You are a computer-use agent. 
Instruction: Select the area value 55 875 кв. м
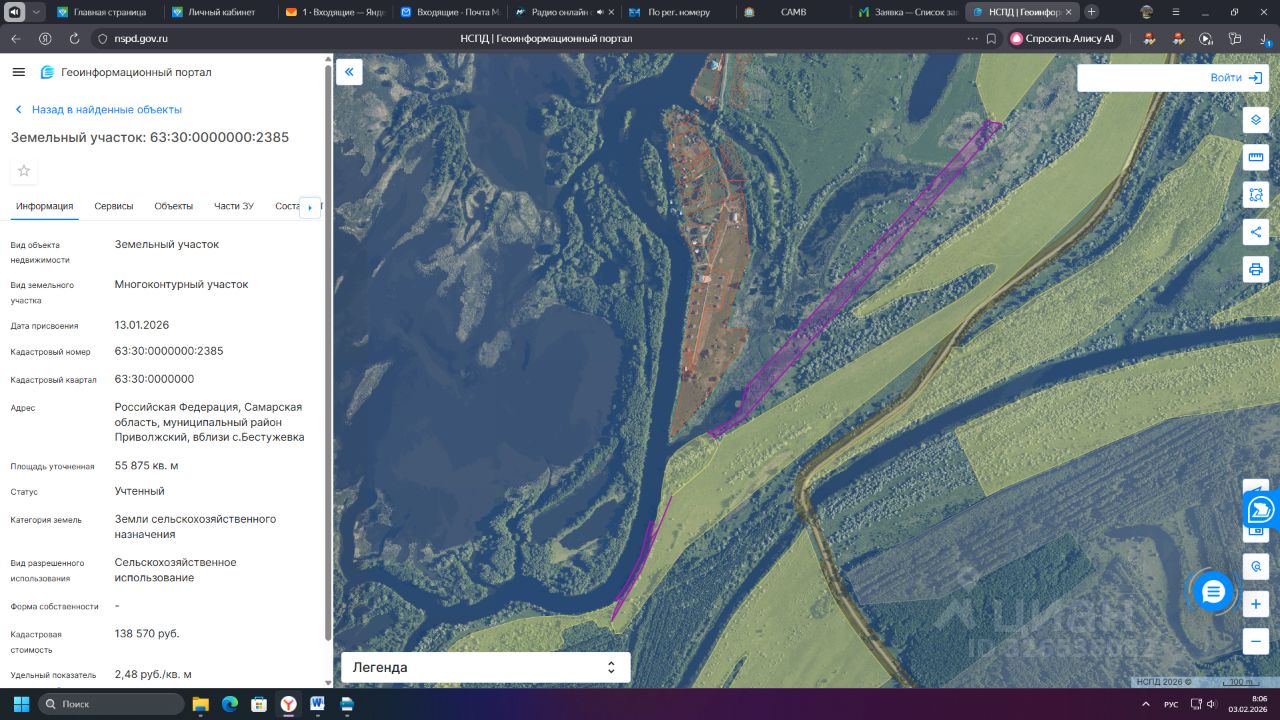pyautogui.click(x=147, y=466)
